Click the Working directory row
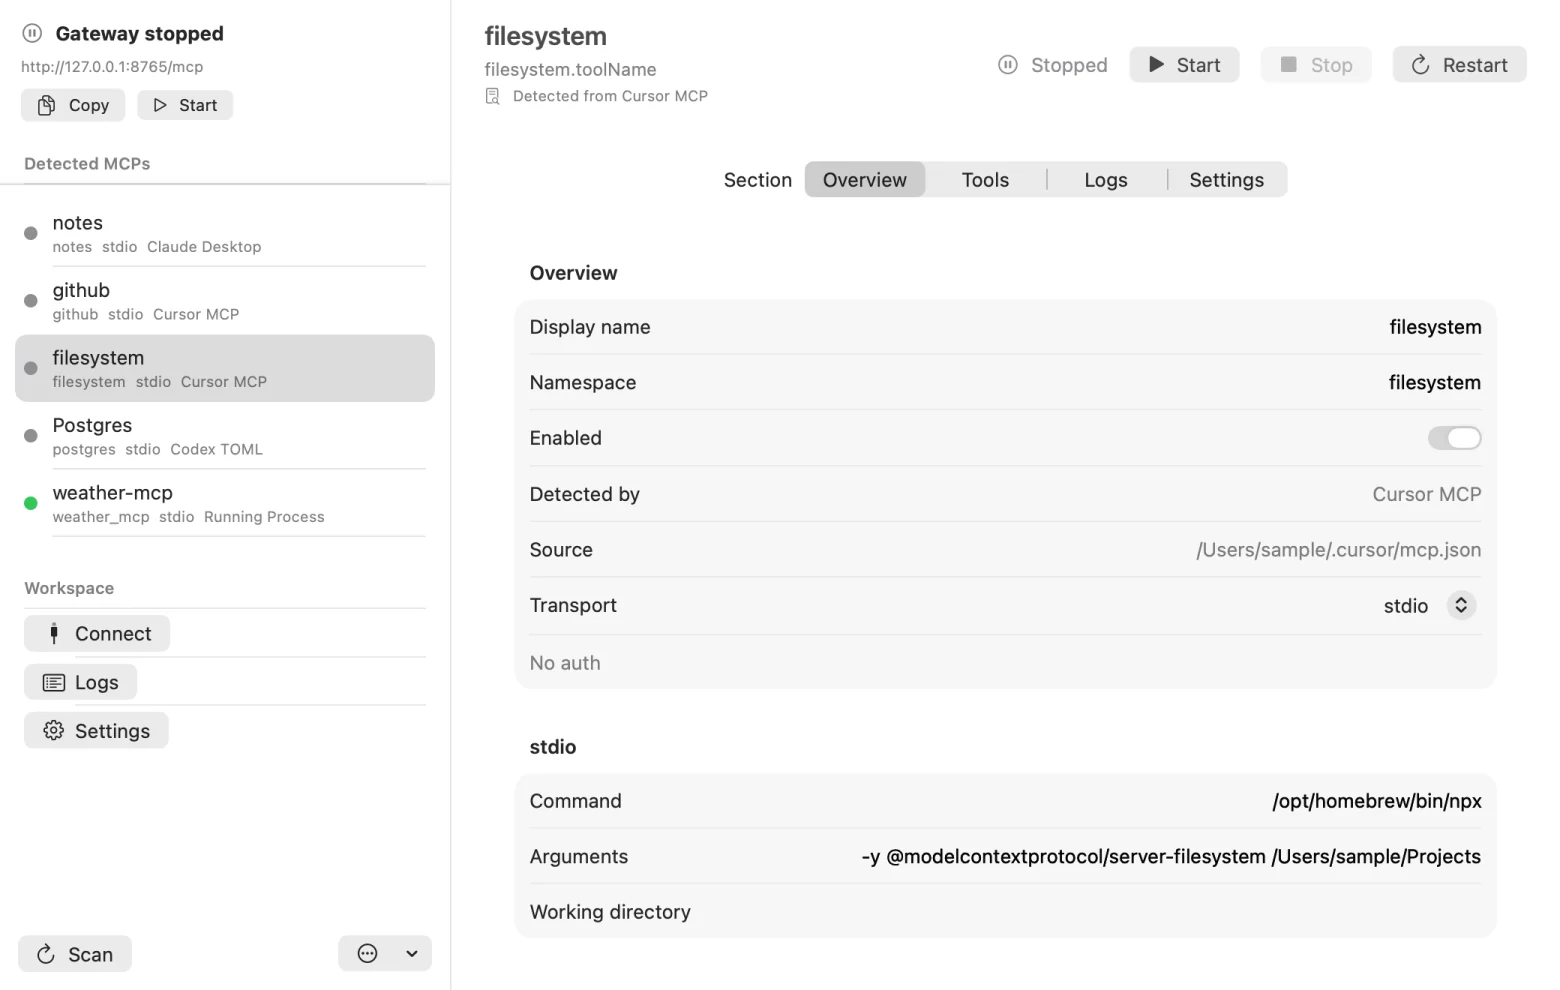 (1005, 912)
